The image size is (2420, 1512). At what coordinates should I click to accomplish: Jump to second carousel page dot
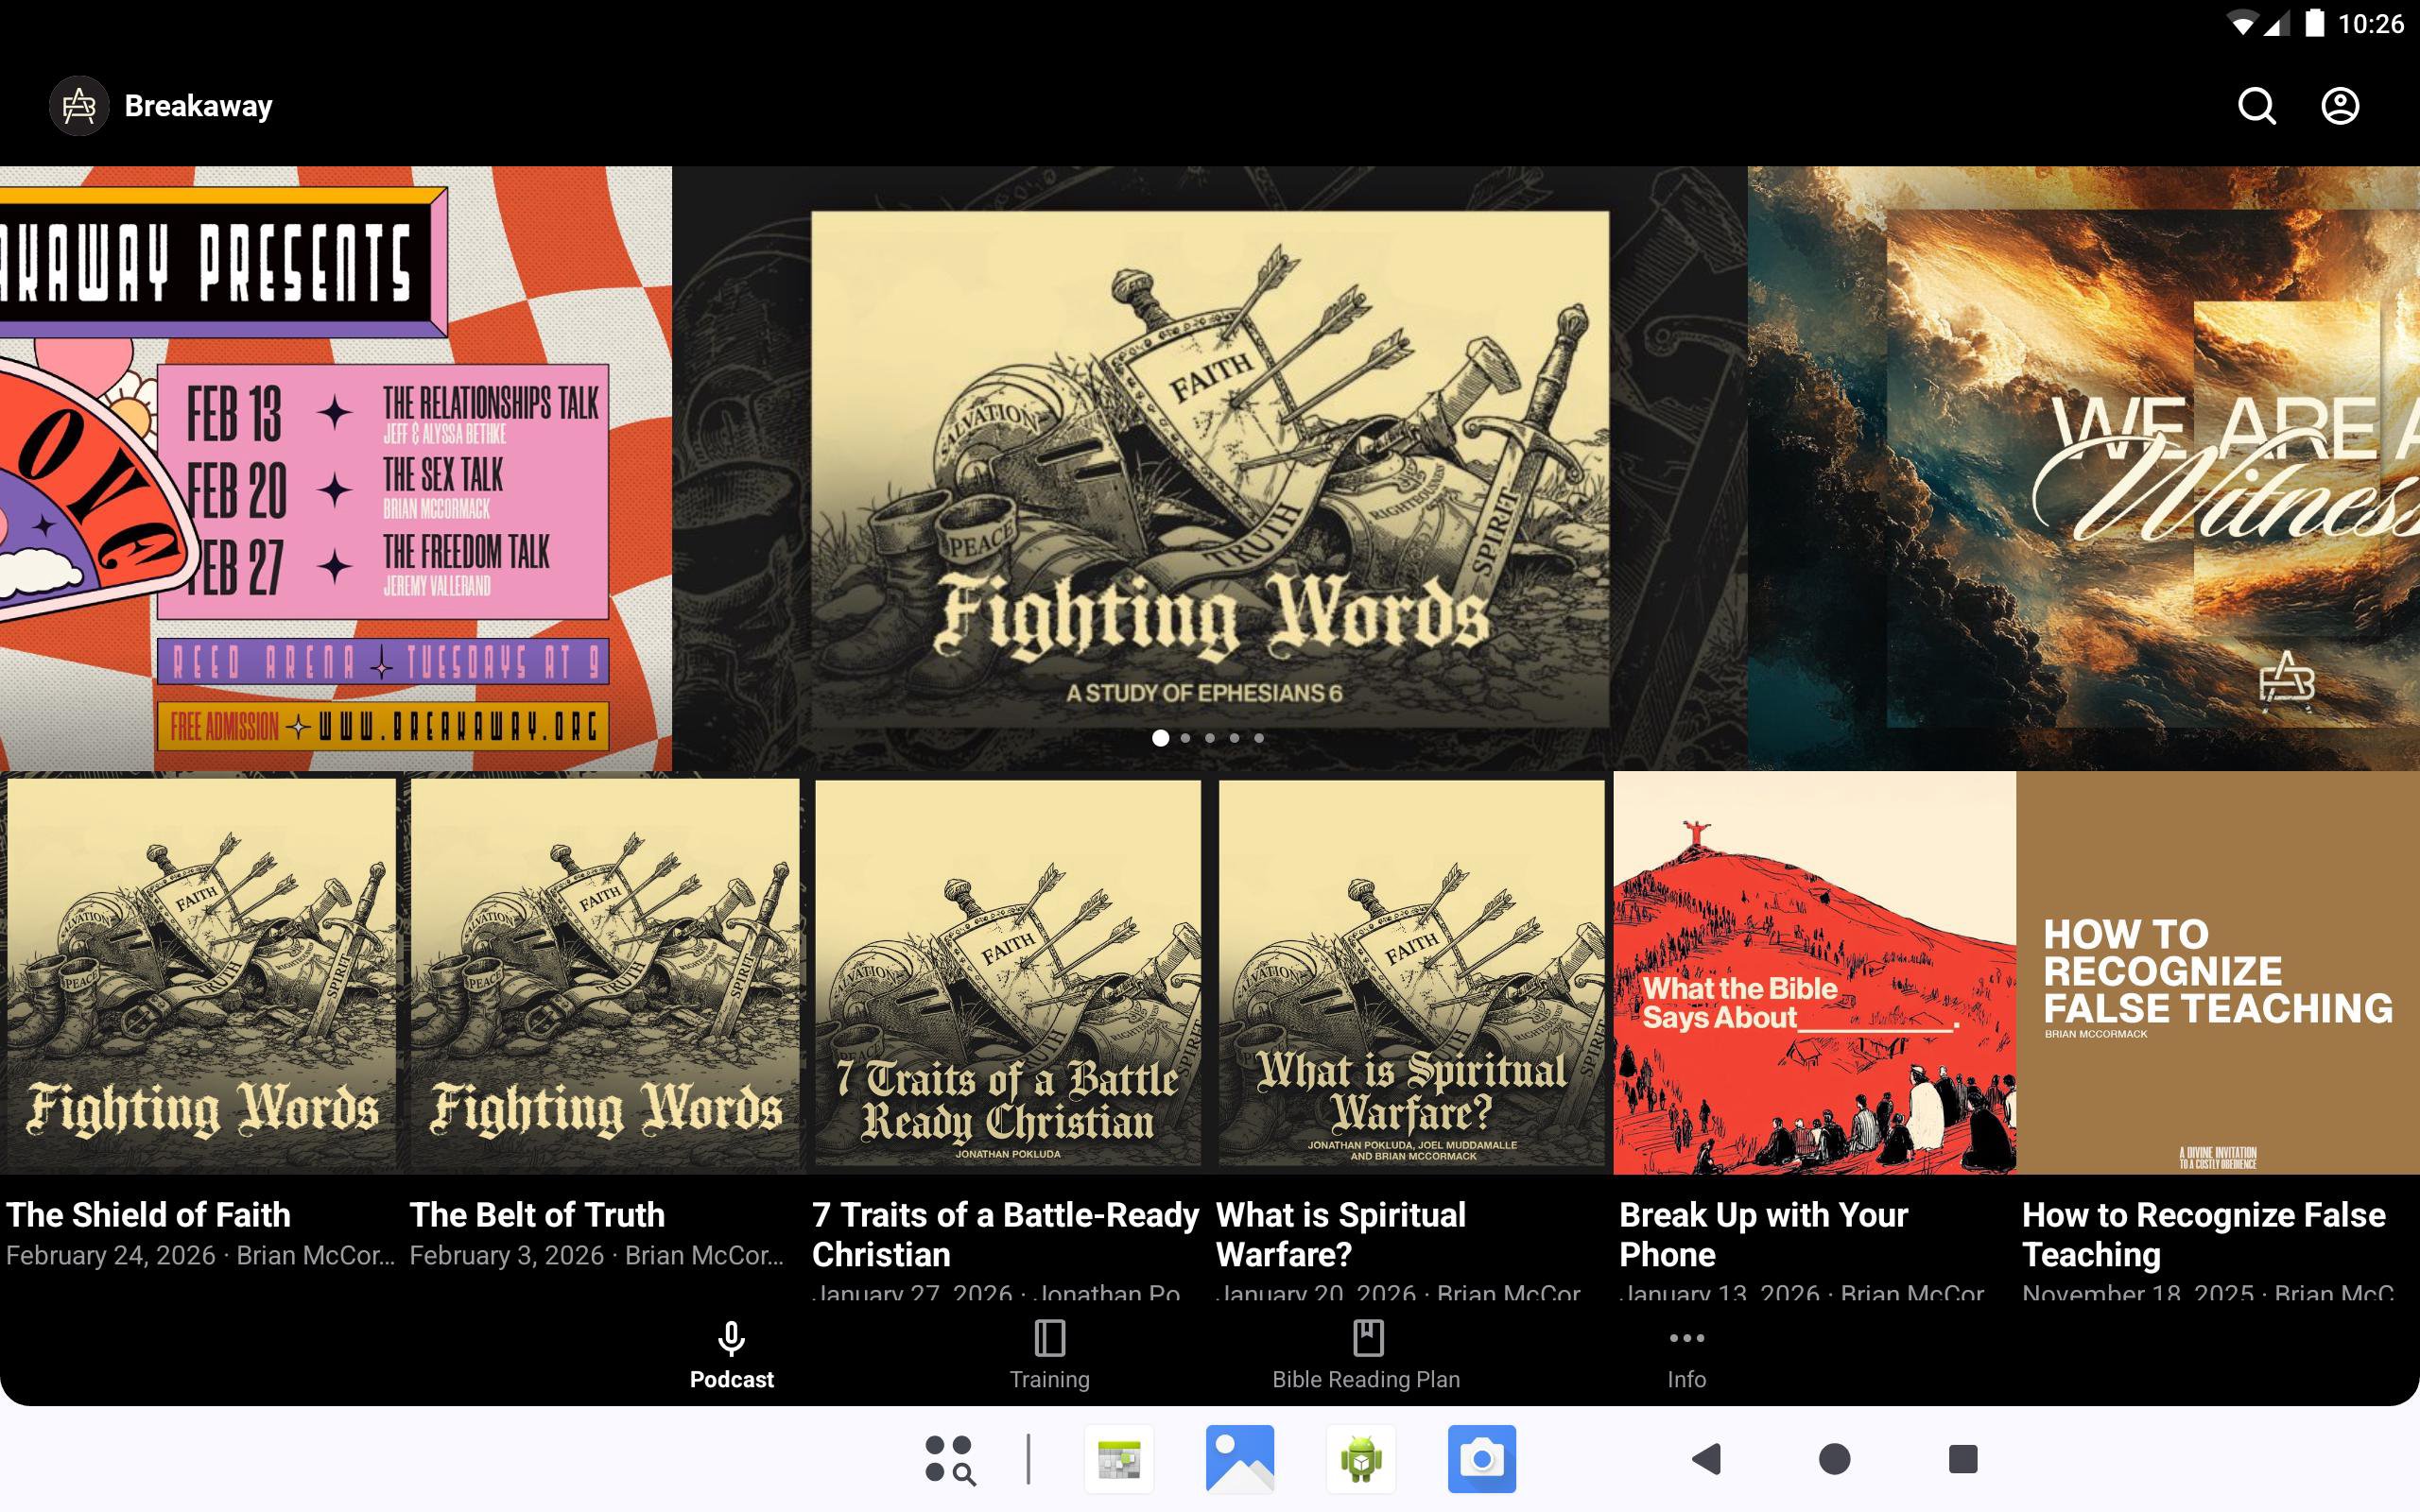[1185, 738]
